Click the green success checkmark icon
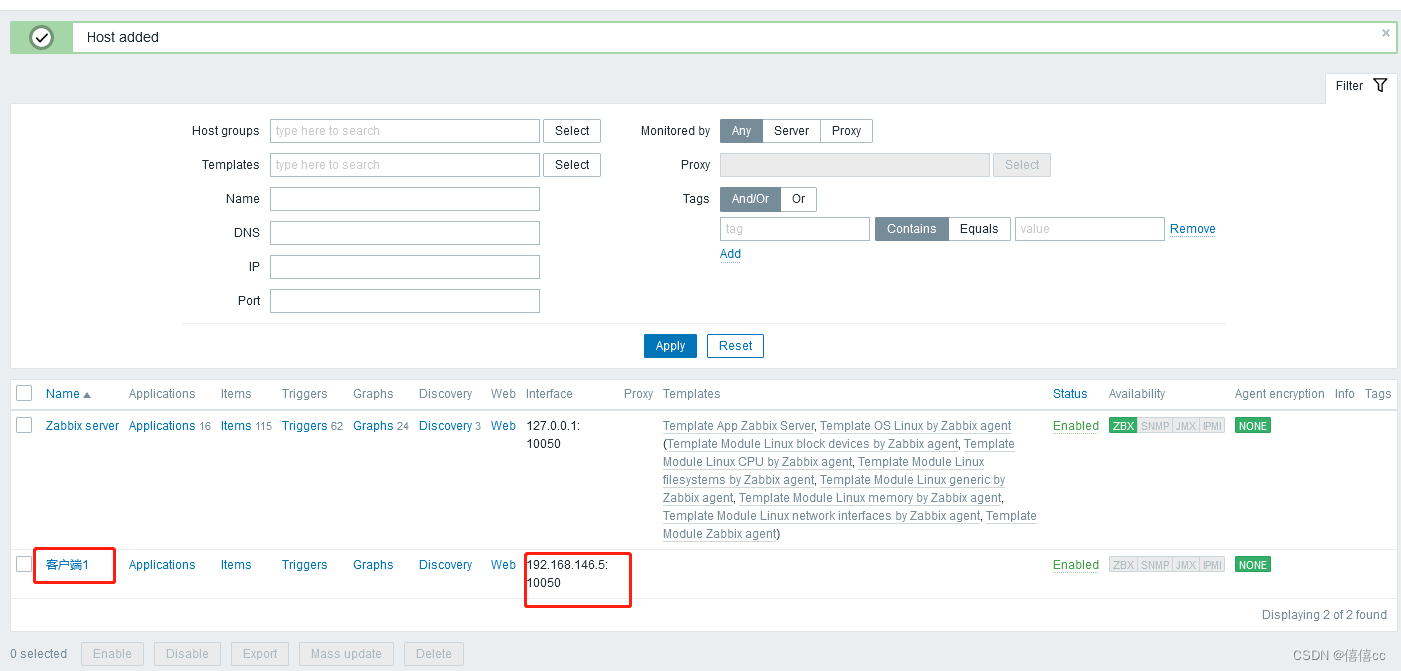The width and height of the screenshot is (1401, 671). point(41,37)
